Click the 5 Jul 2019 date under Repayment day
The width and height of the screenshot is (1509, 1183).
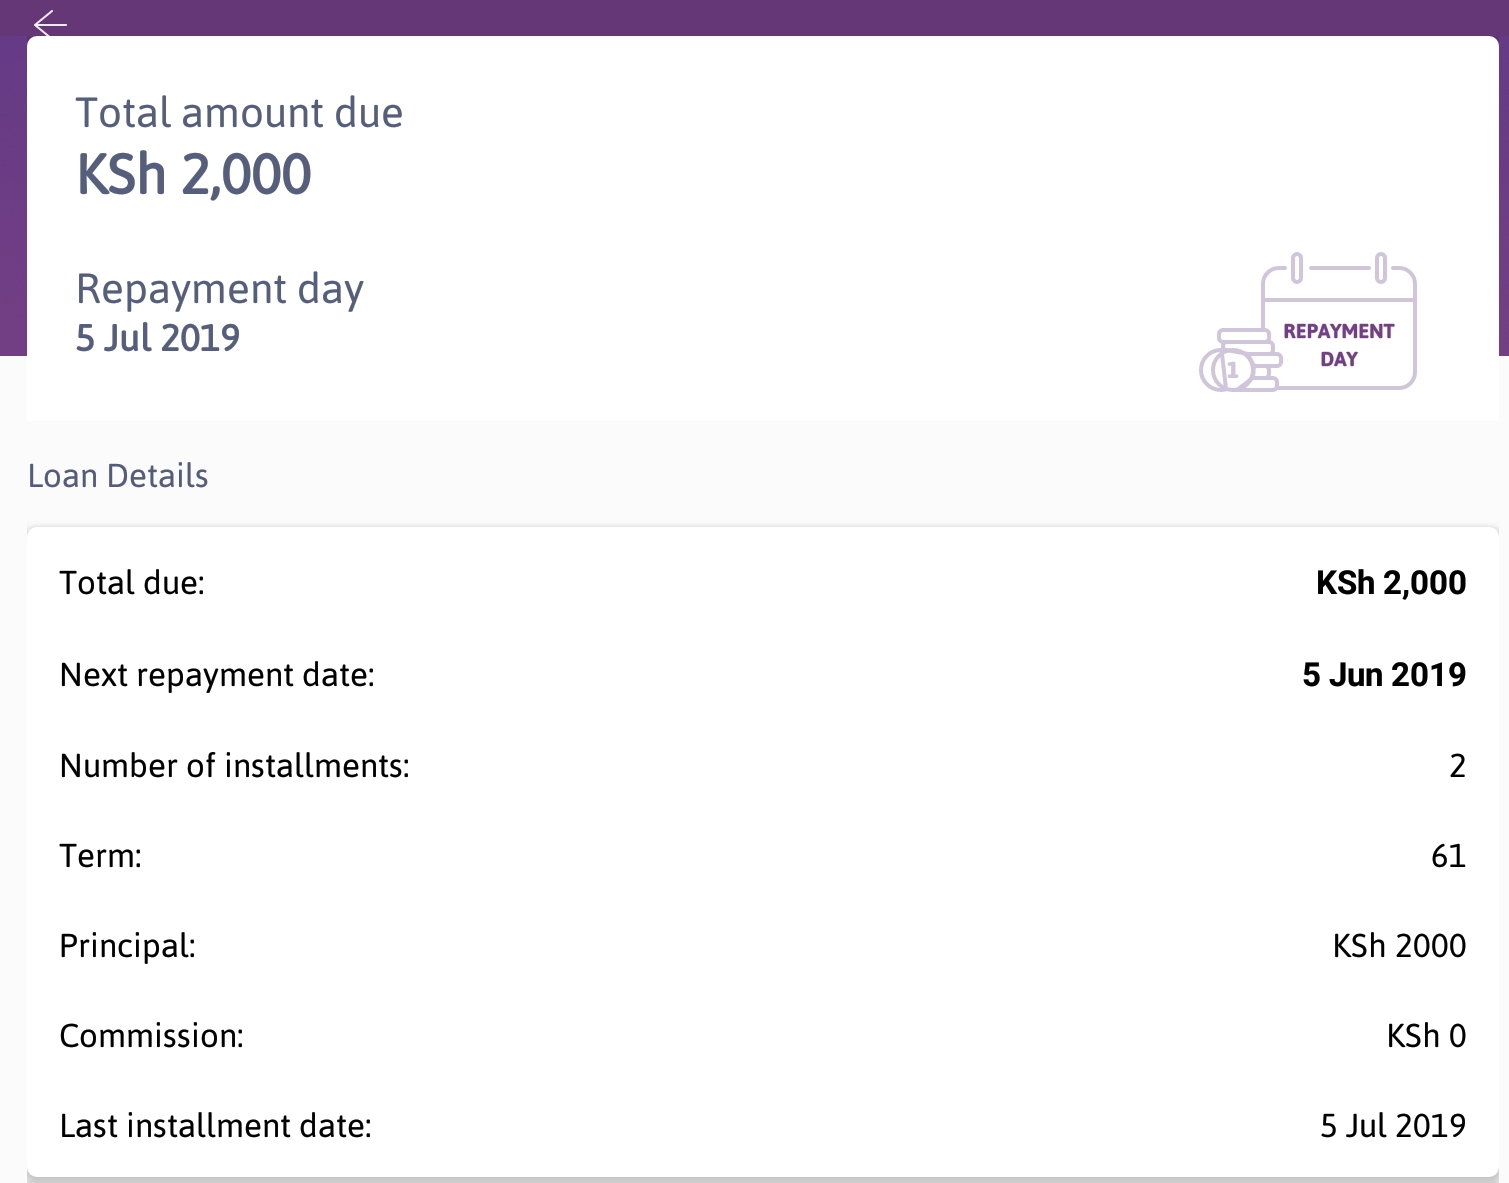pyautogui.click(x=158, y=338)
